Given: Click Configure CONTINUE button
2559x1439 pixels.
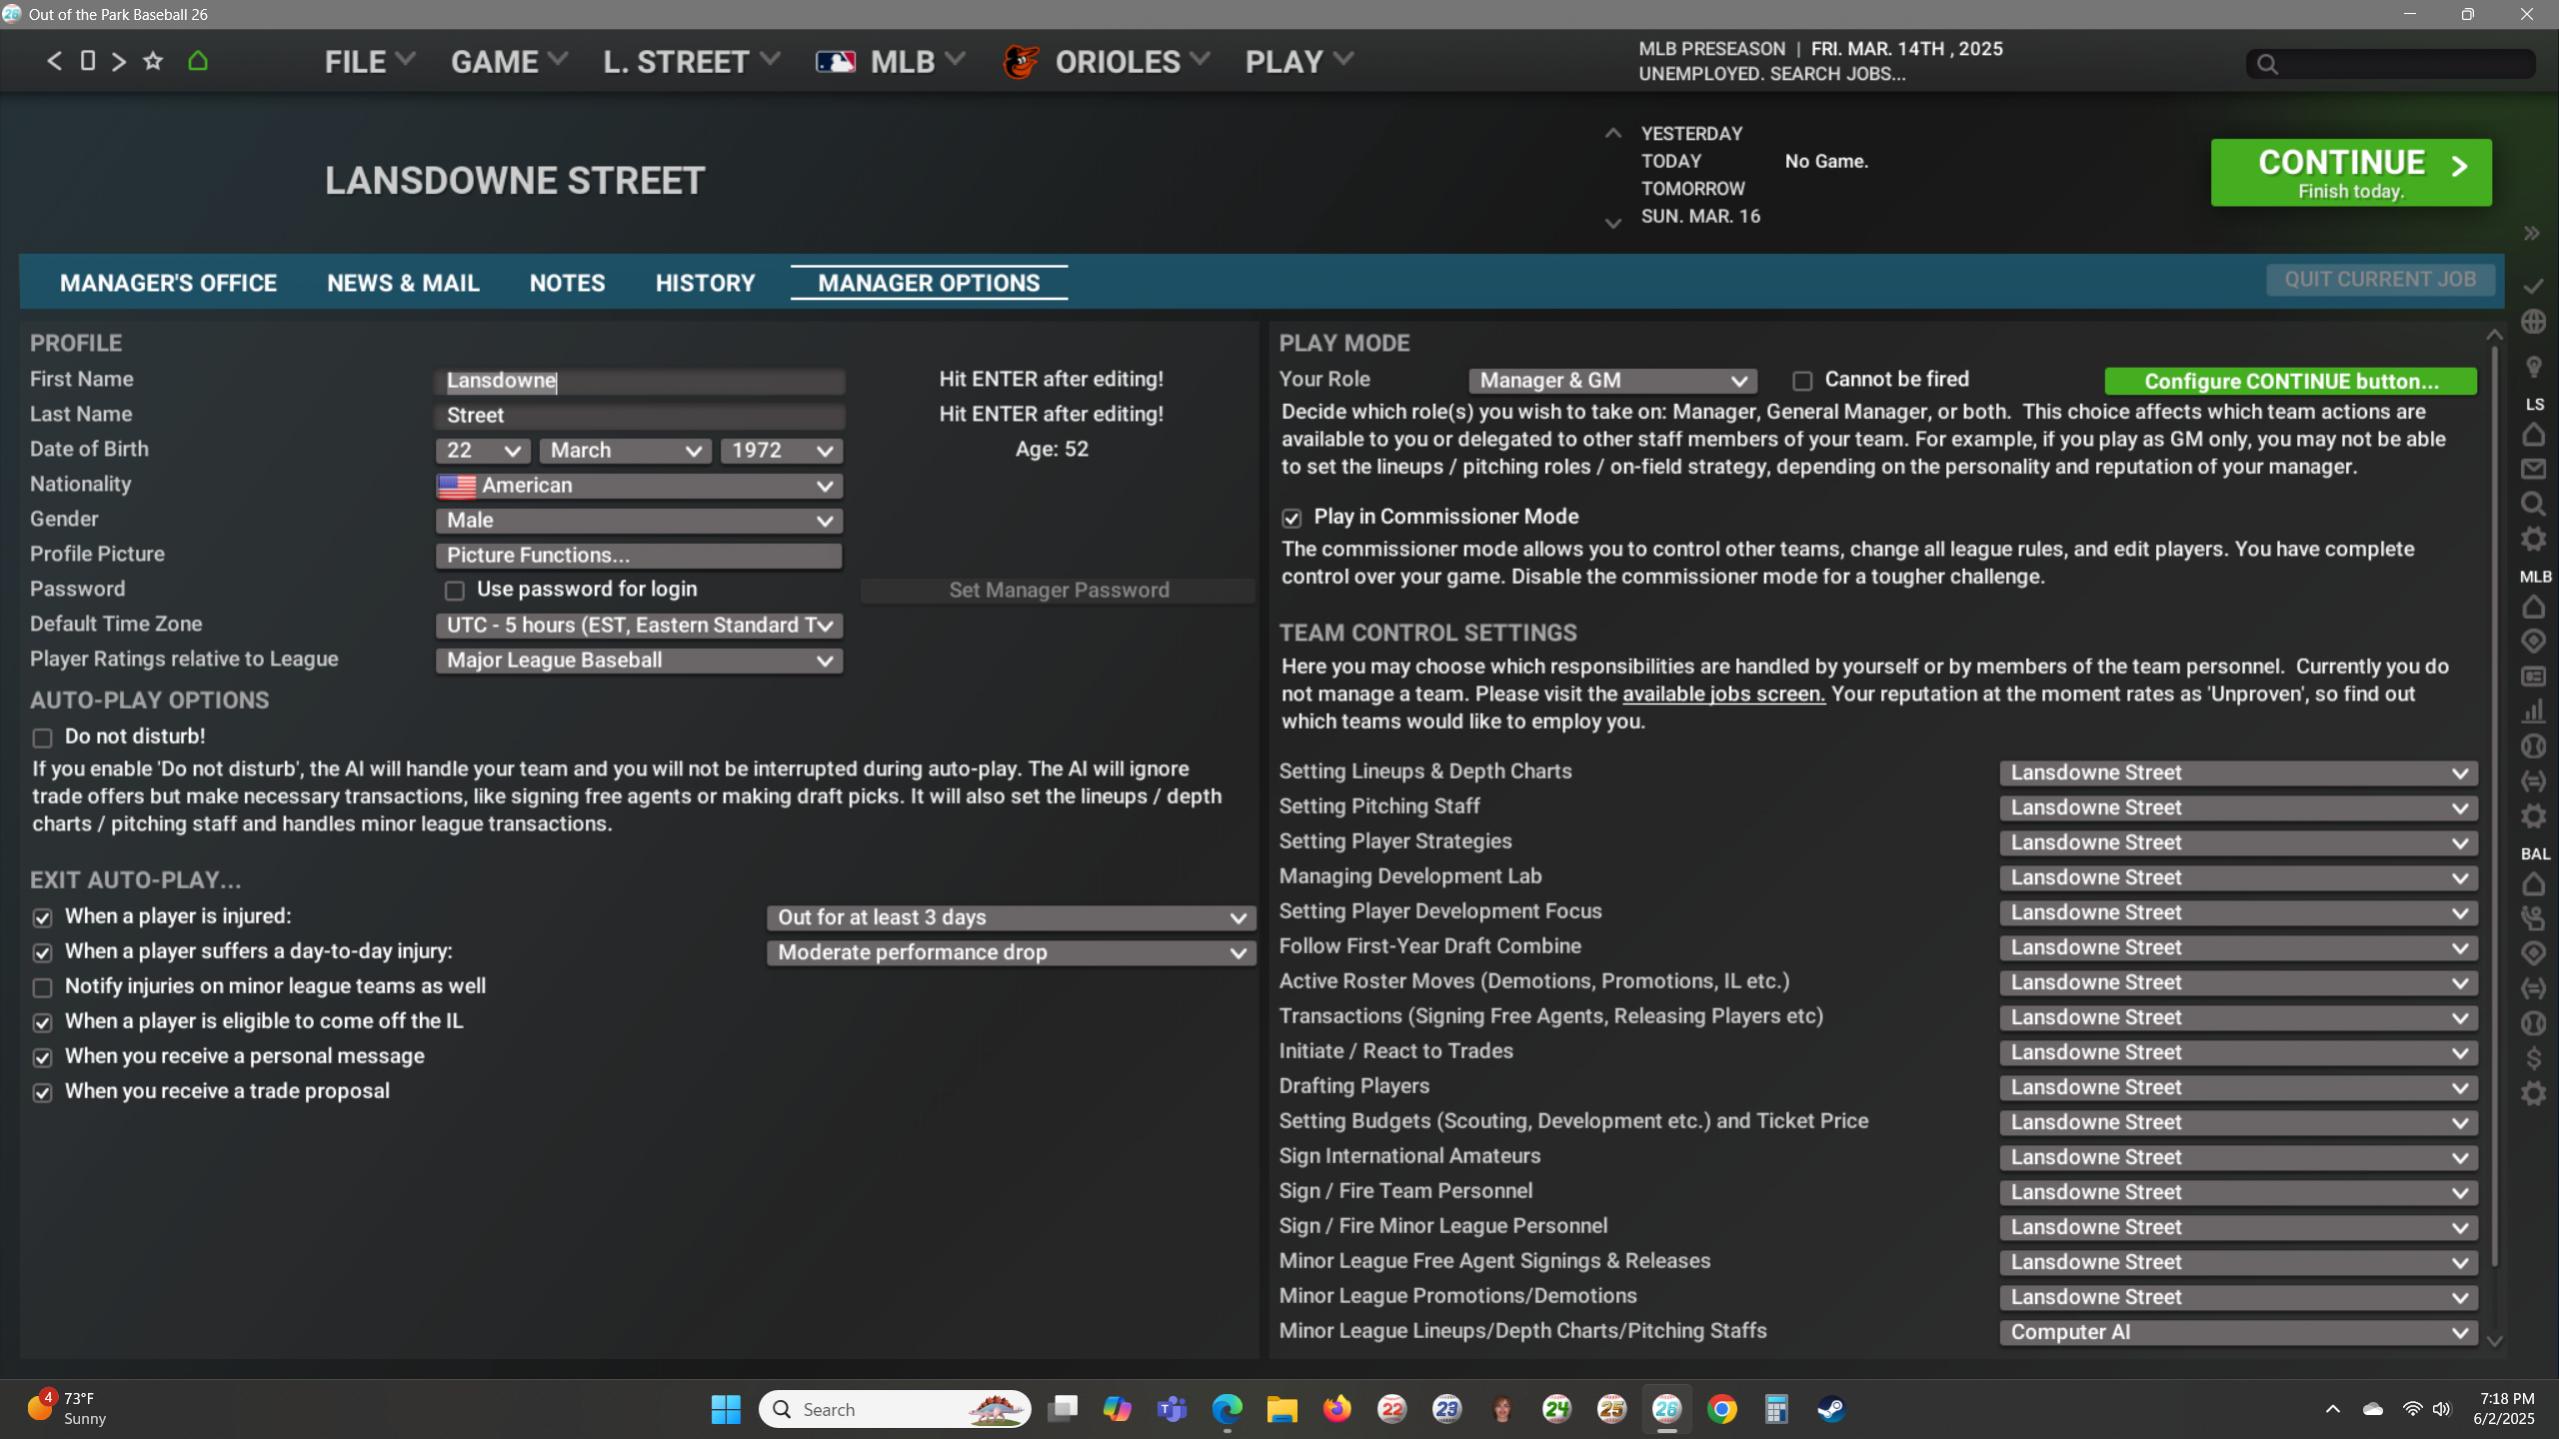Looking at the screenshot, I should pos(2290,381).
